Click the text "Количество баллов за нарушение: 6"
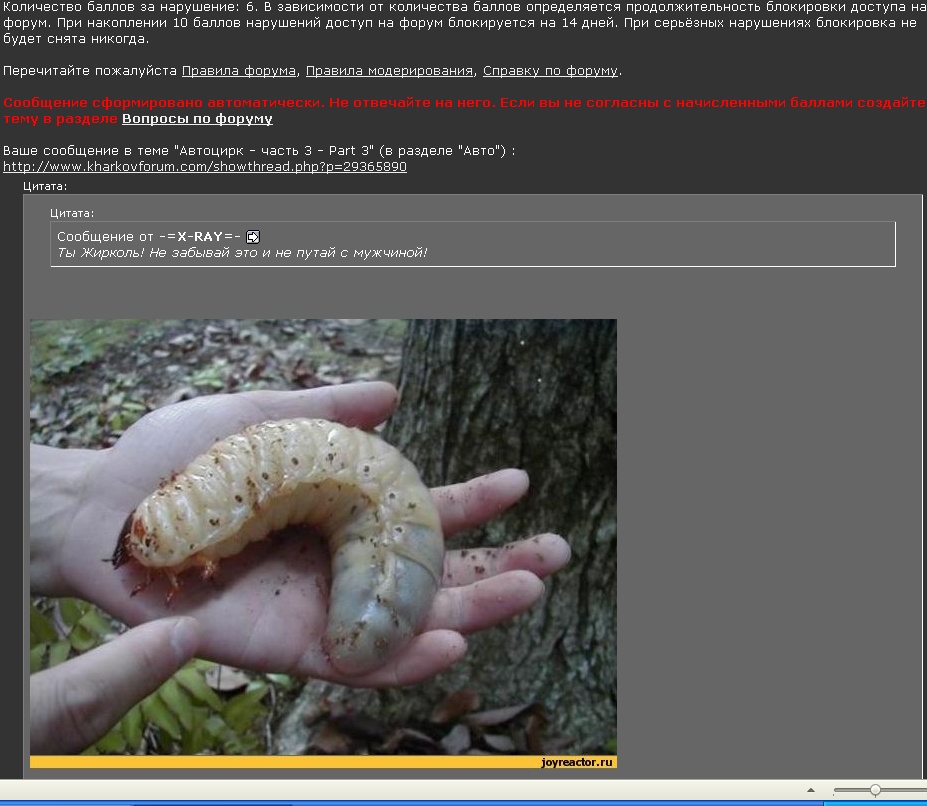 (x=129, y=7)
